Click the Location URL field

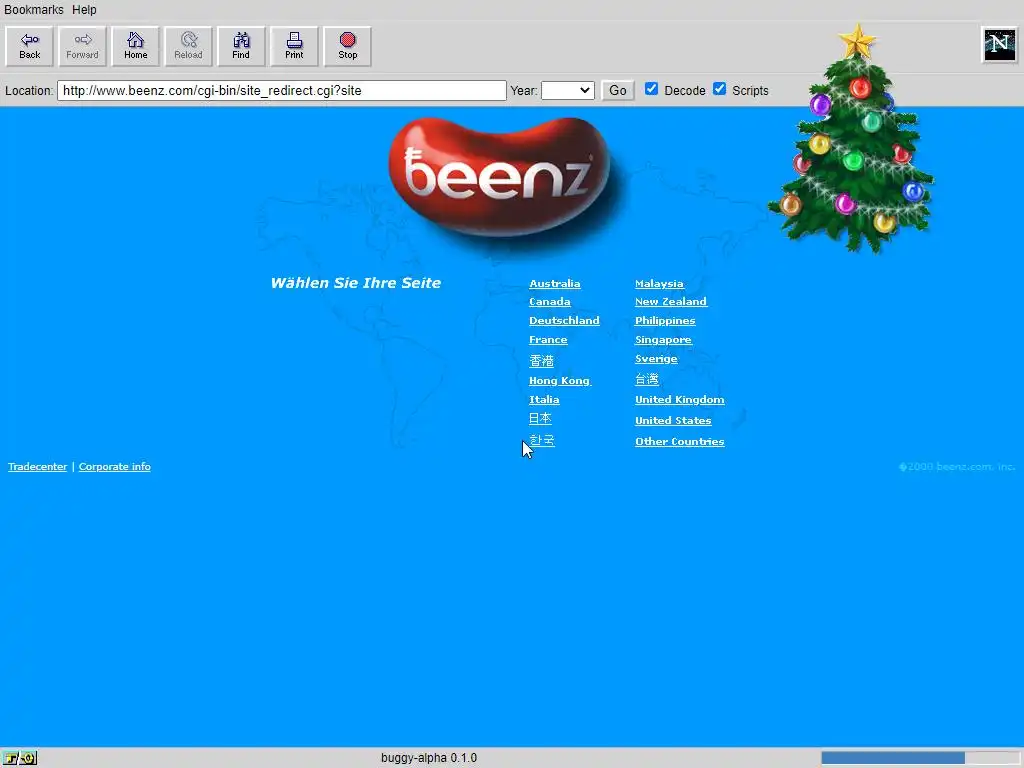pos(281,90)
